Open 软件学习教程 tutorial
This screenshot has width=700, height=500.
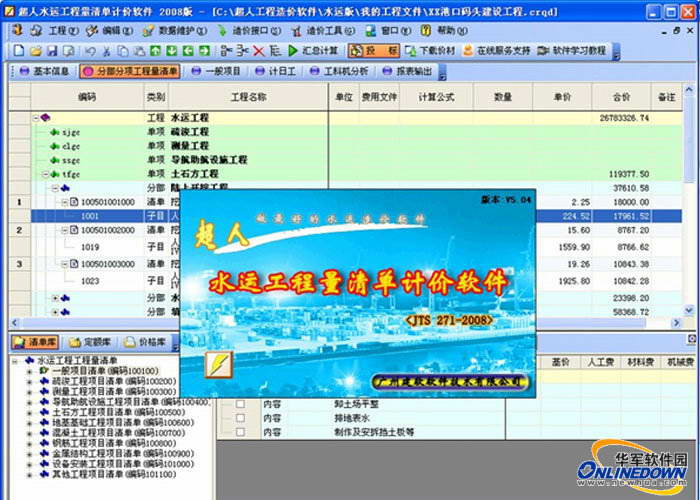click(572, 51)
